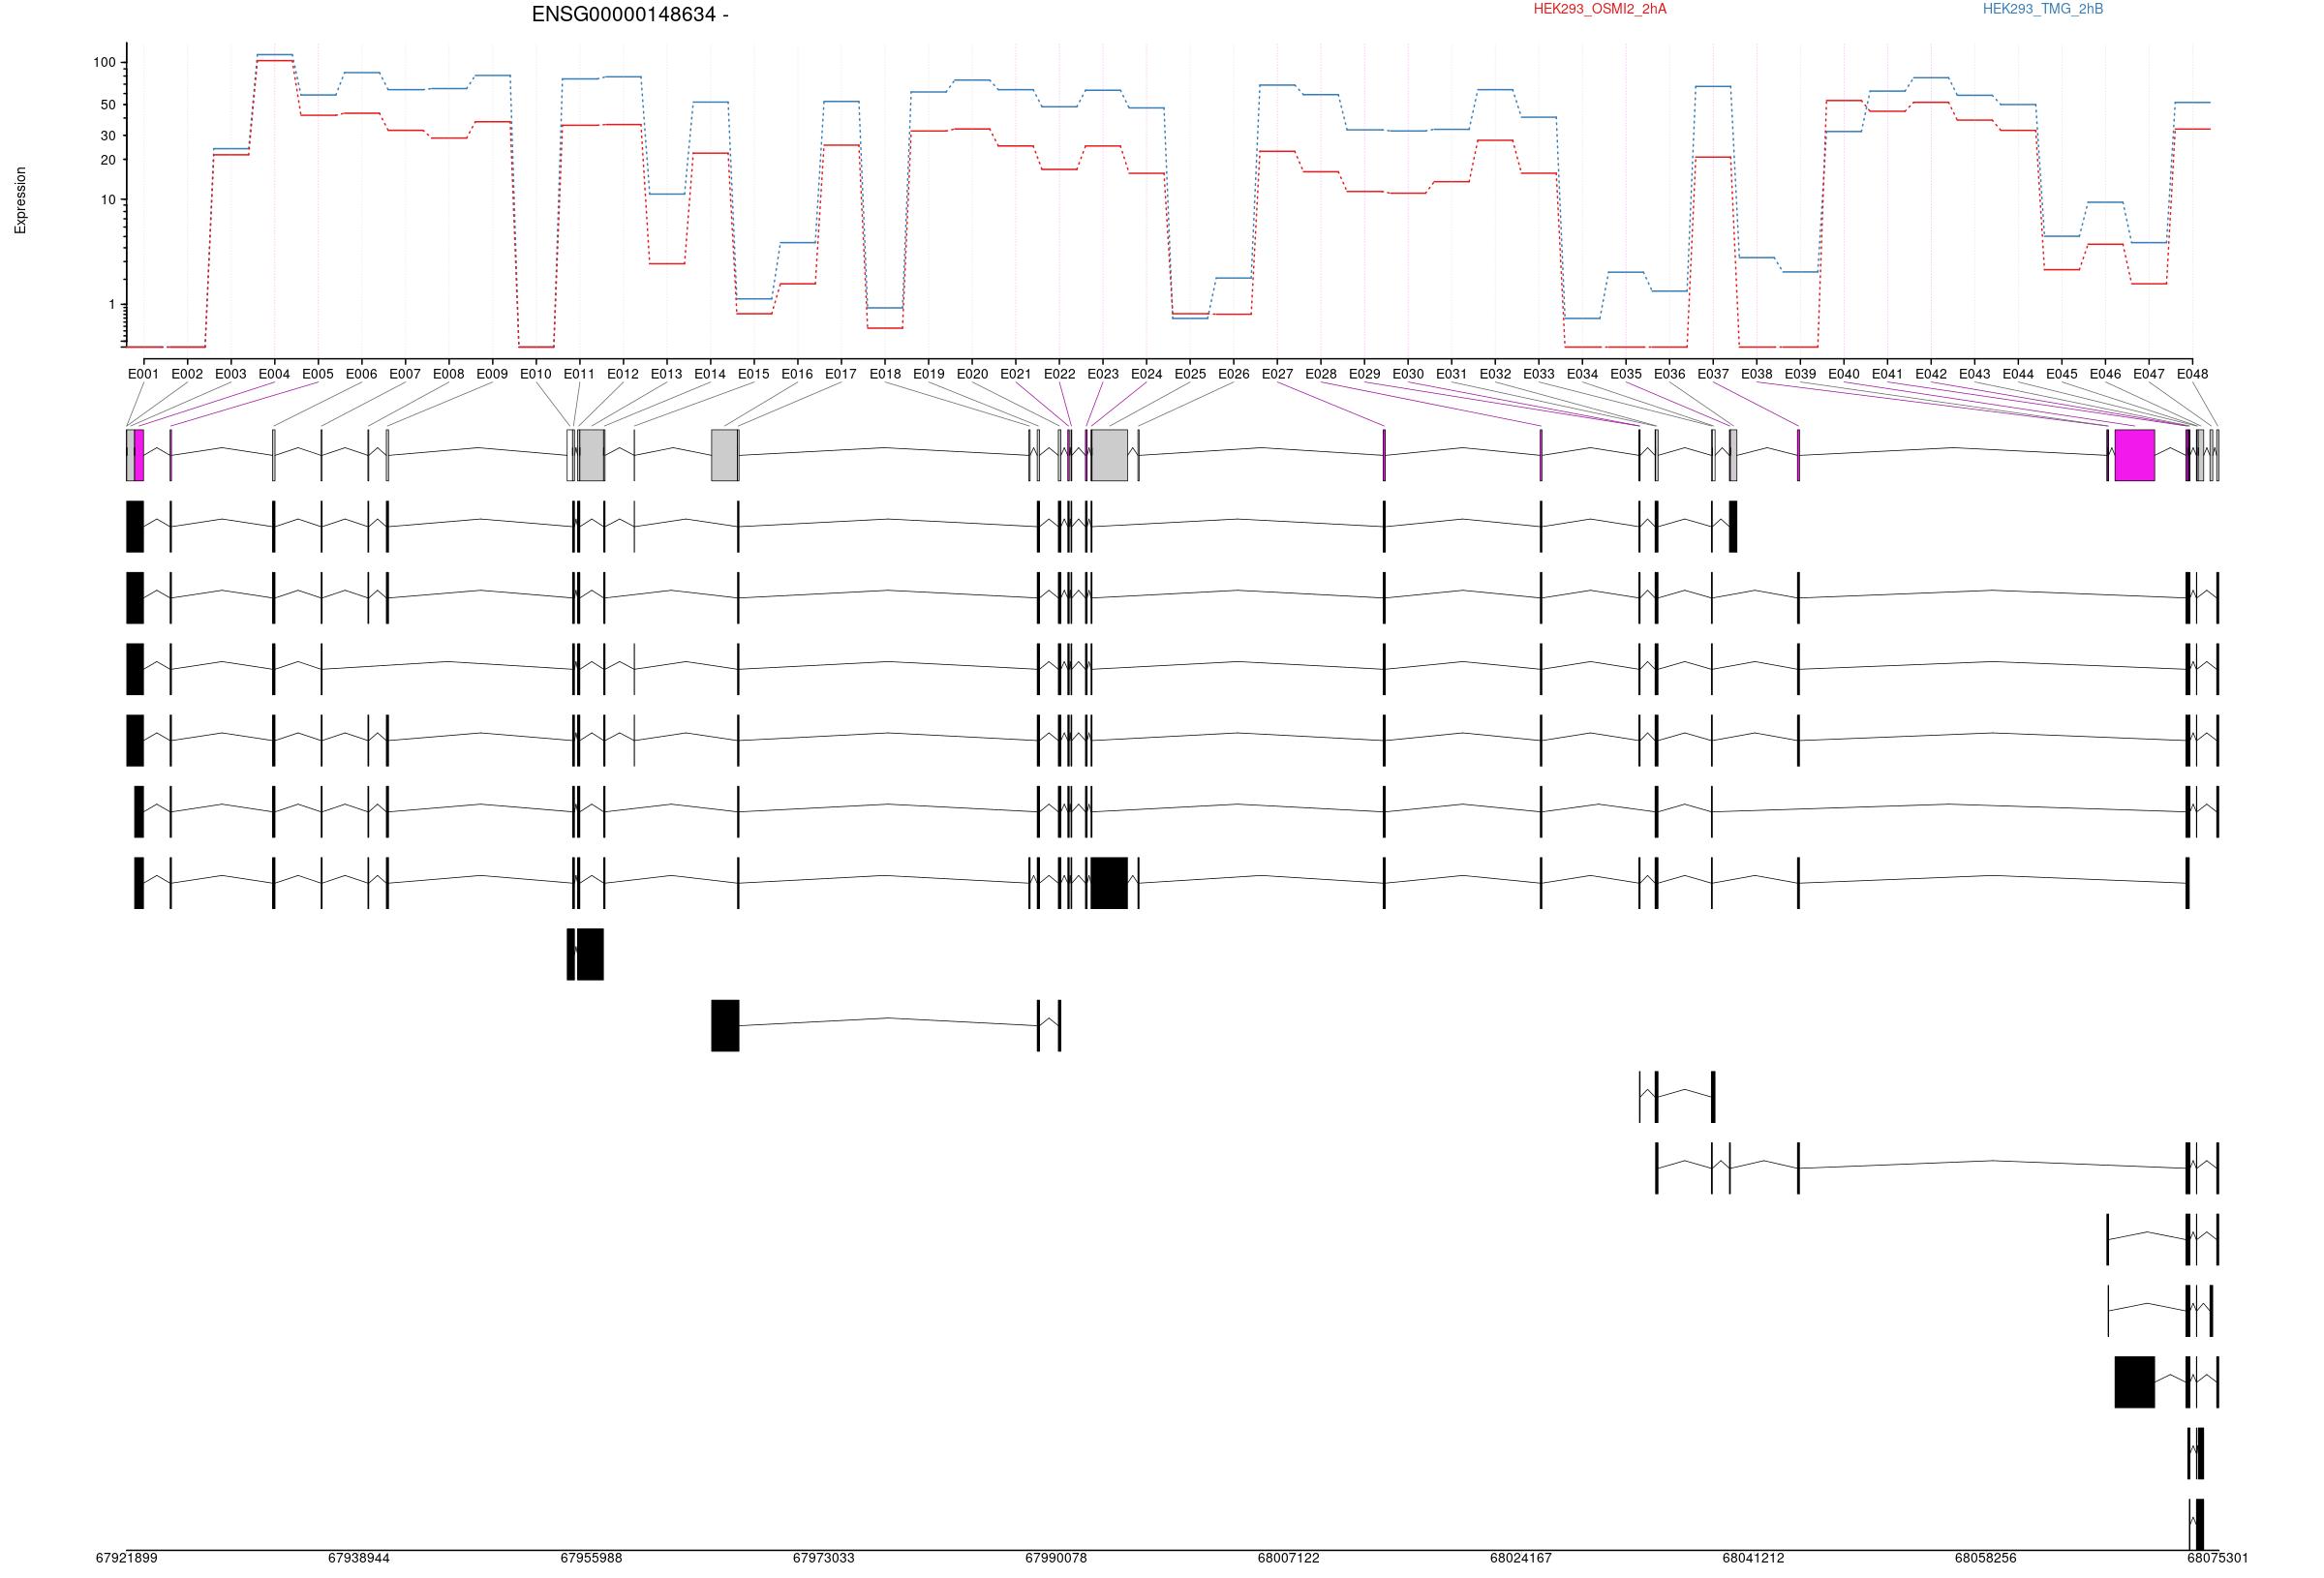The height and width of the screenshot is (1578, 2324).
Task: Click genomic coordinate 67938944
Action: (x=359, y=1558)
